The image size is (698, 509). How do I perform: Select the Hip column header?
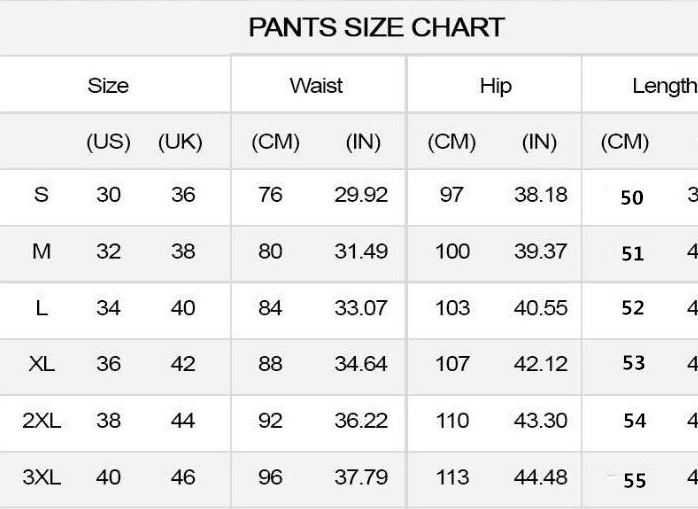coord(495,85)
